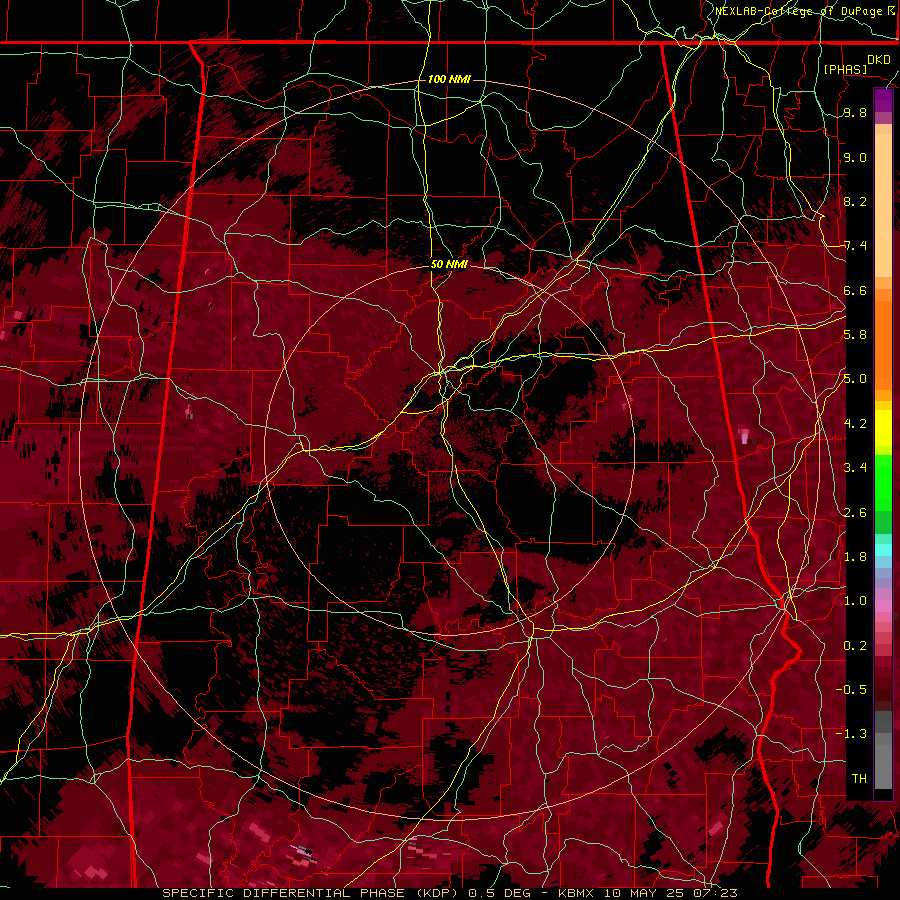The width and height of the screenshot is (900, 900).
Task: Click the KBMX radar site identifier
Action: pyautogui.click(x=578, y=893)
